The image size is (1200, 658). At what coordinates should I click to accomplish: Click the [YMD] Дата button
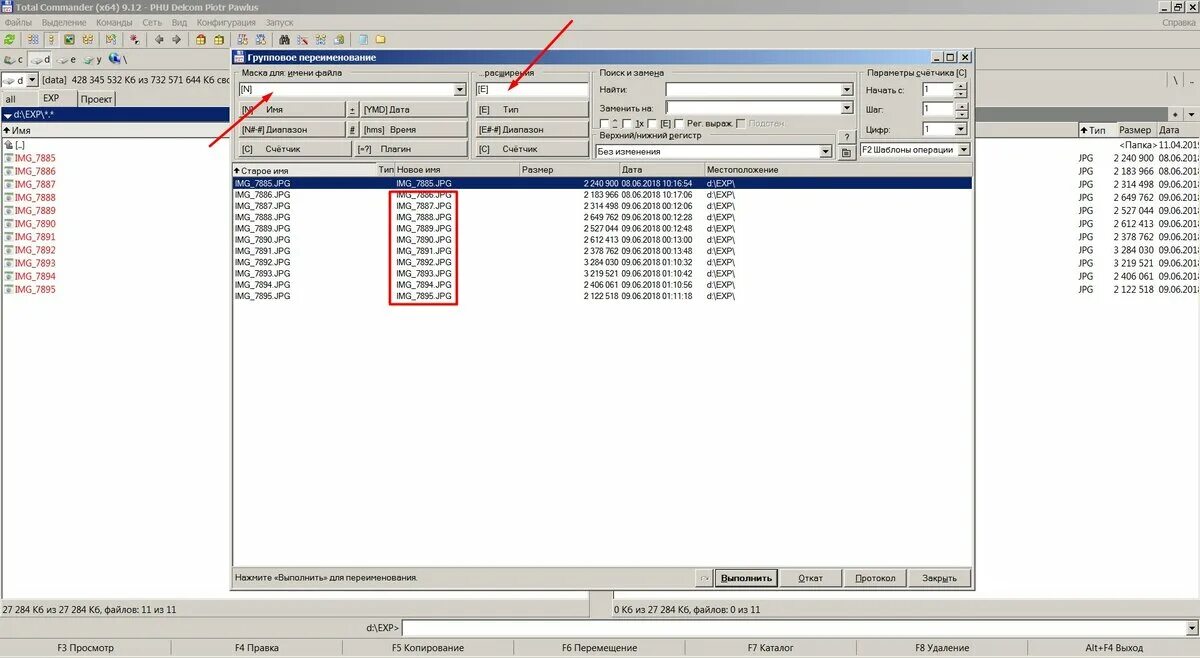pos(412,110)
